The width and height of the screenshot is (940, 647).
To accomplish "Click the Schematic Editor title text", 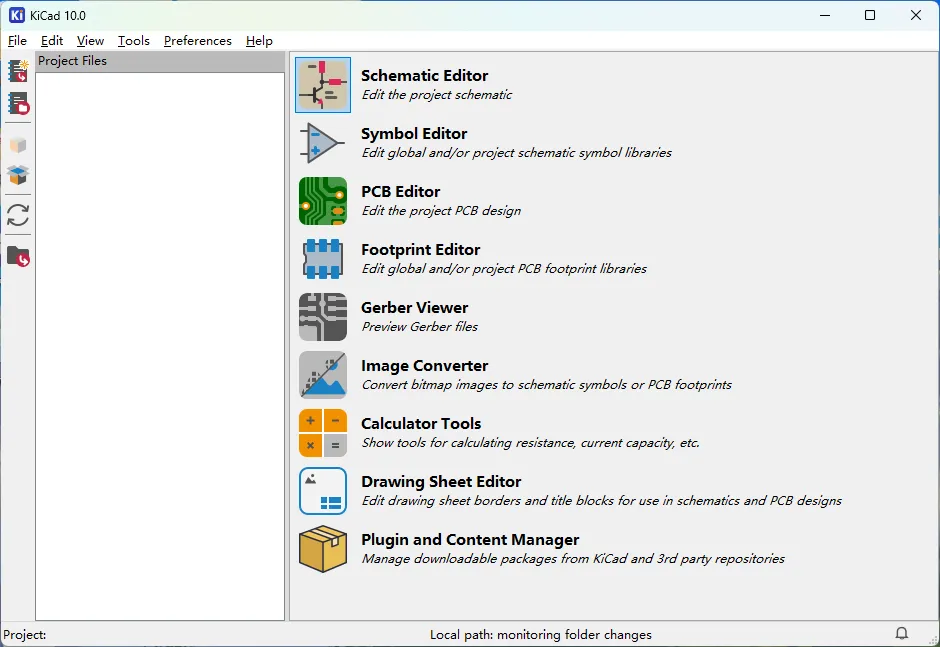I will (424, 76).
